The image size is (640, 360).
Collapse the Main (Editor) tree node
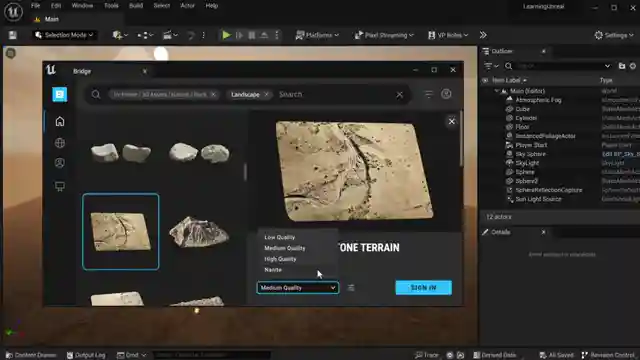[x=497, y=91]
